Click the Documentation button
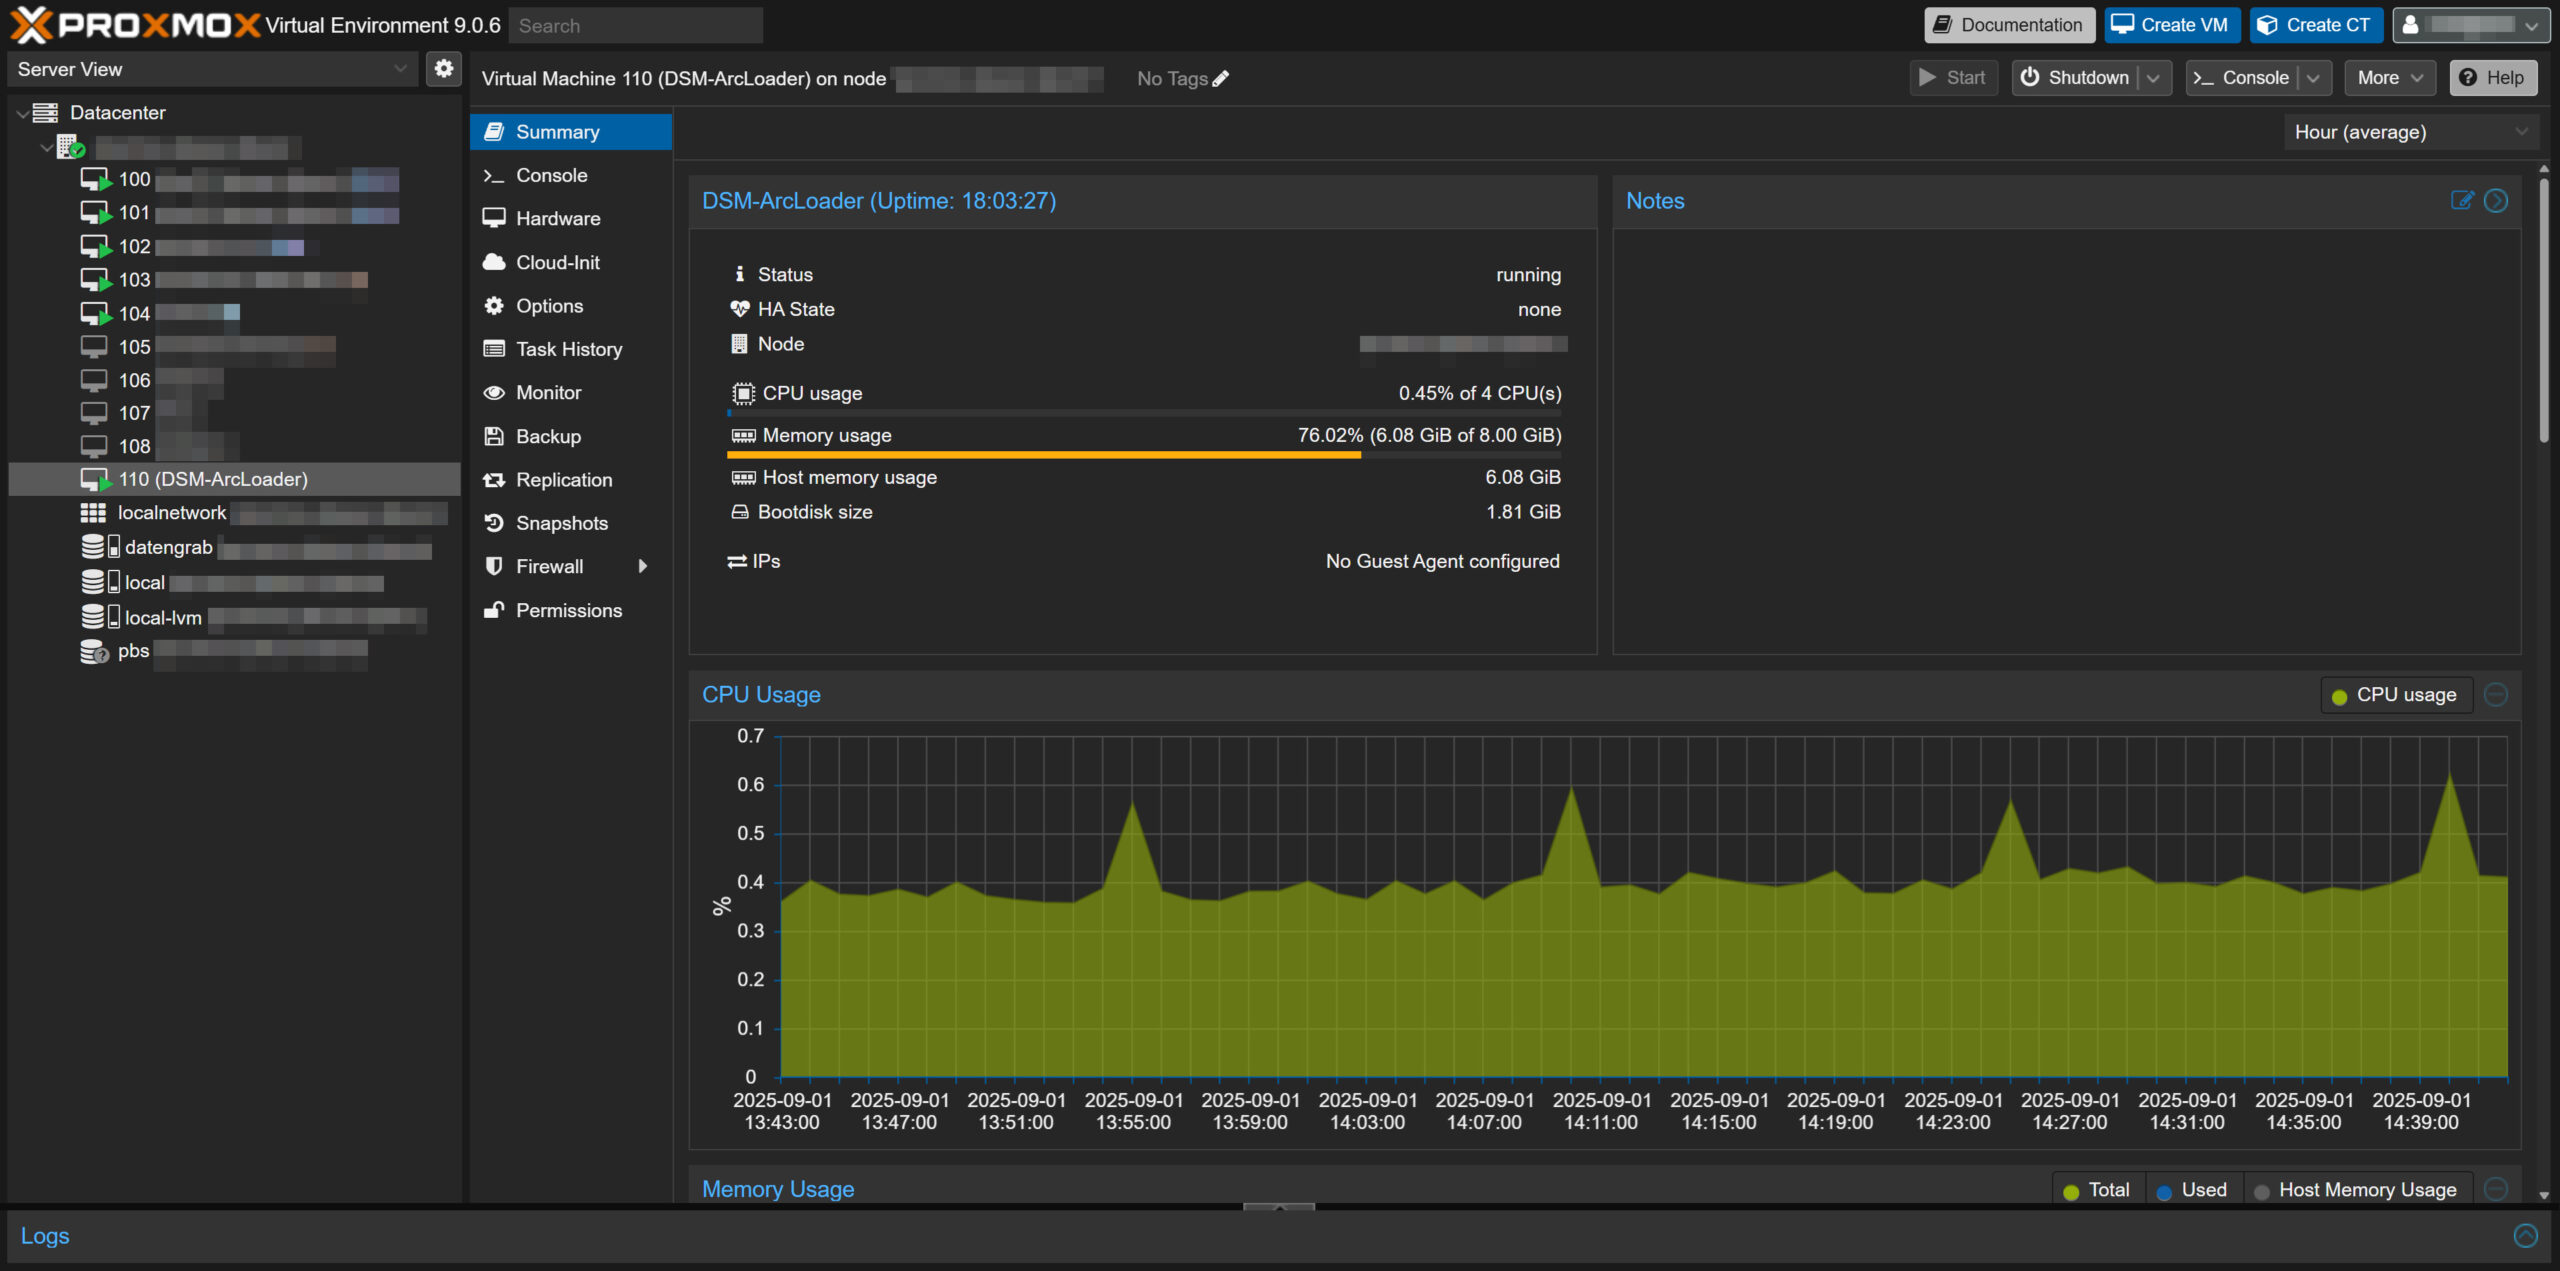The width and height of the screenshot is (2560, 1271). (x=2009, y=25)
